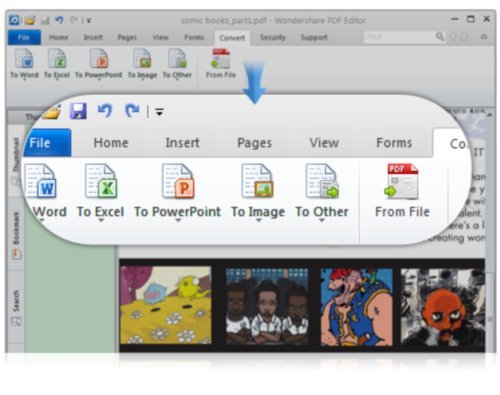Open the blue File menu
Viewport: 500px width, 395px height.
[x=24, y=37]
